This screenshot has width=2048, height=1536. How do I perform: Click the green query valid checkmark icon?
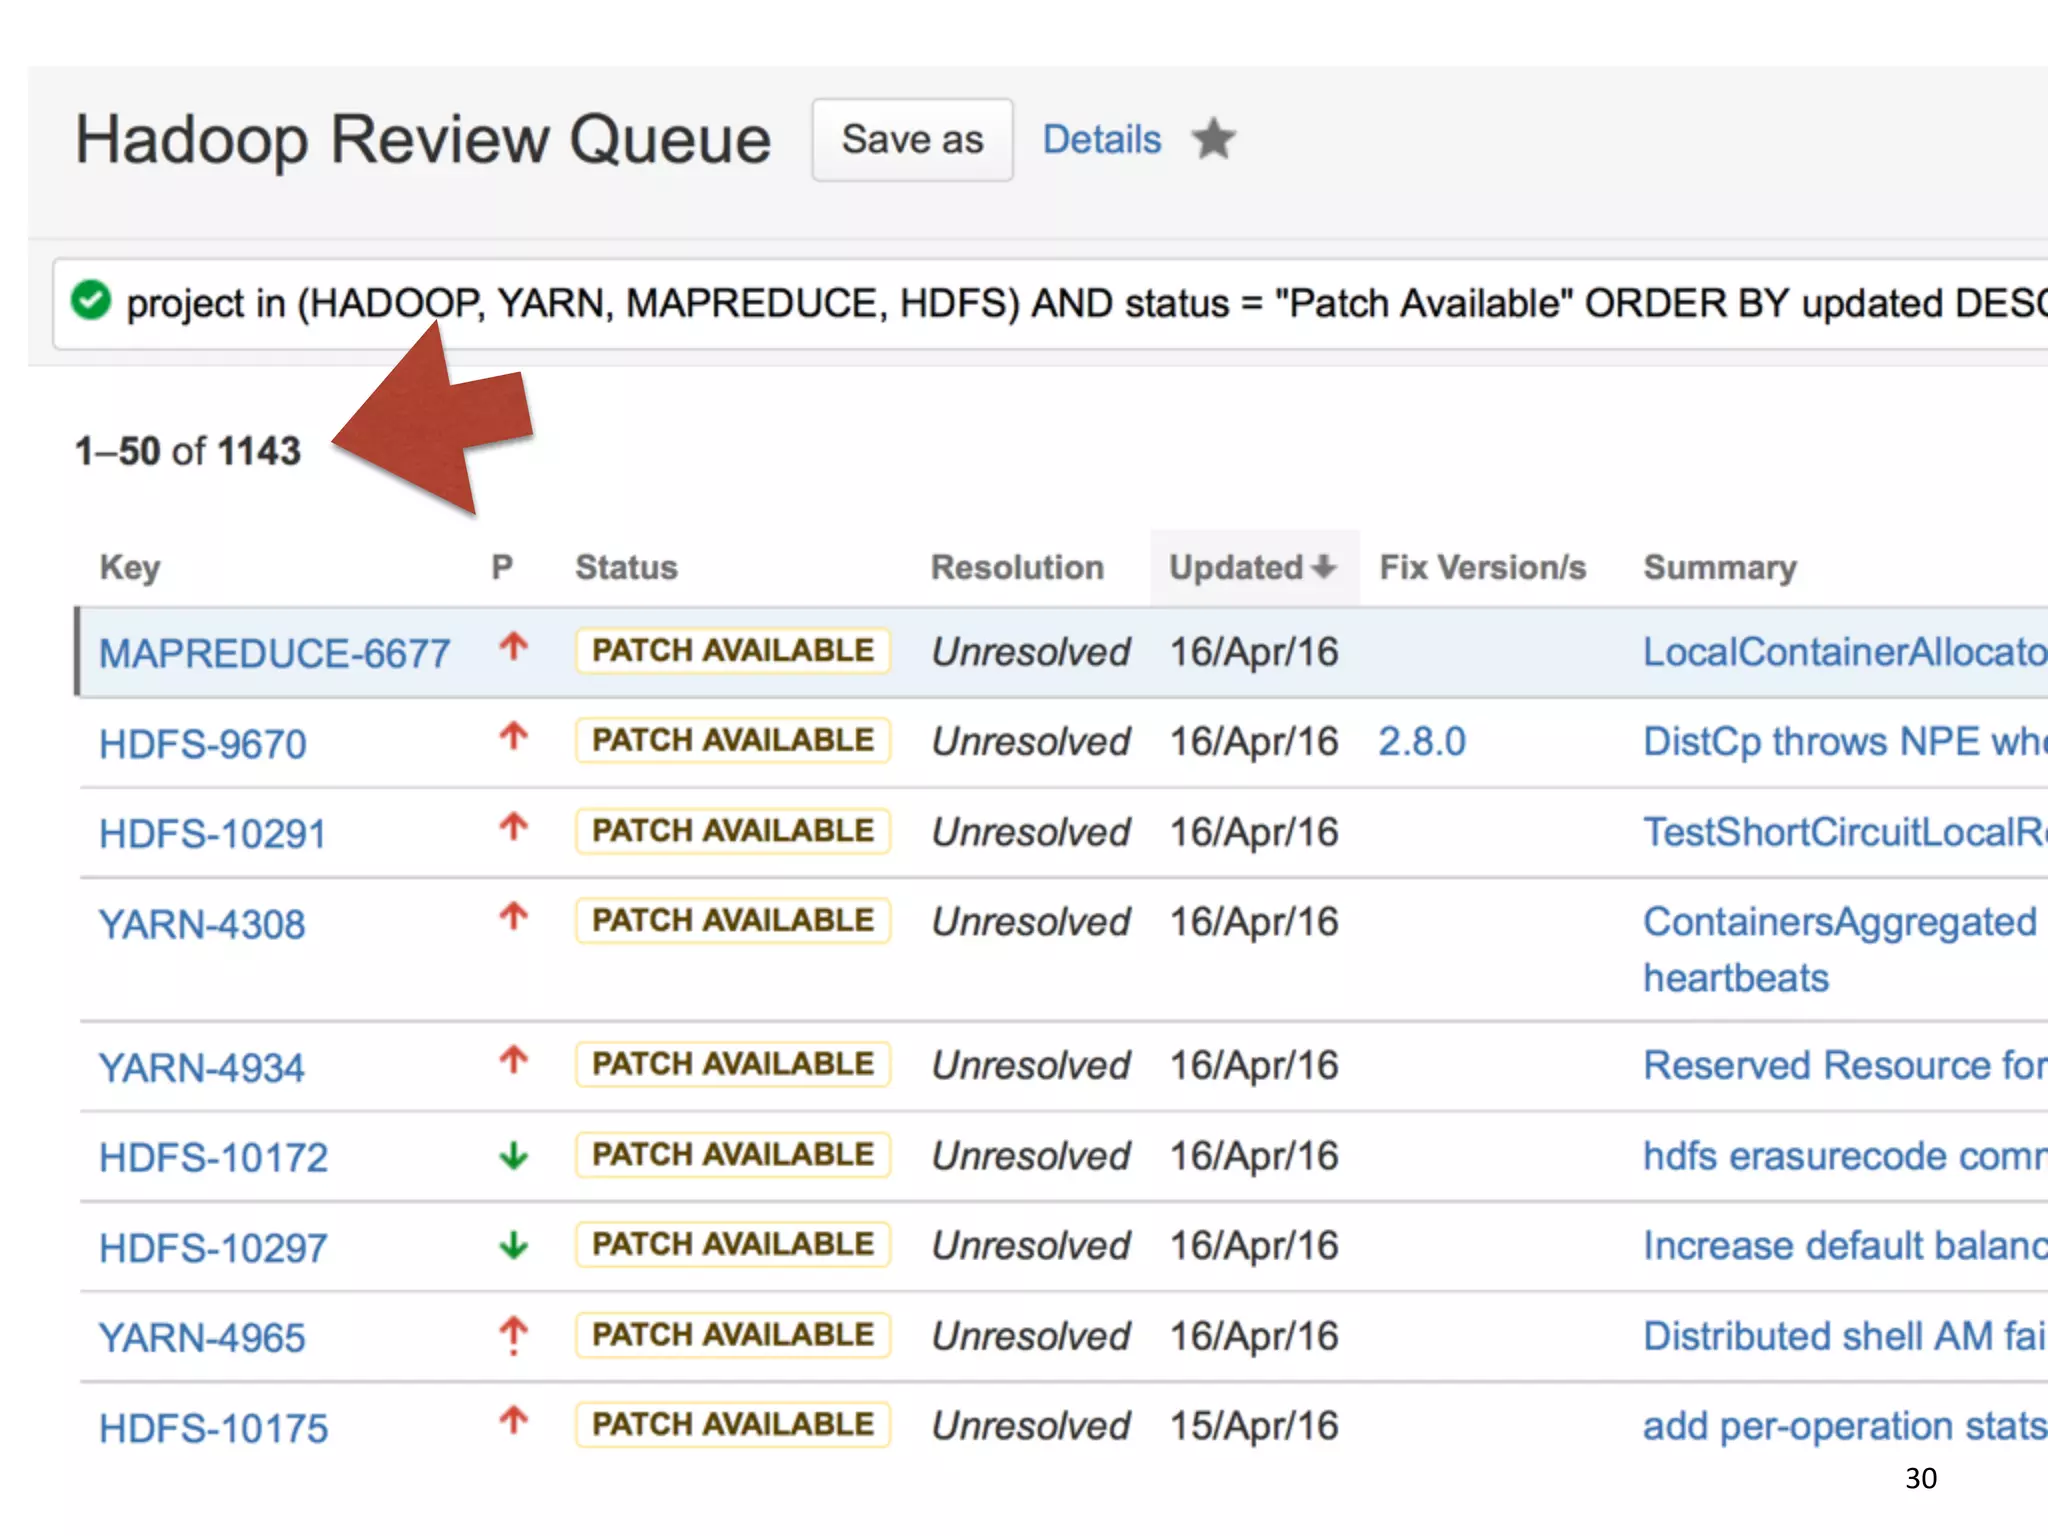[91, 300]
